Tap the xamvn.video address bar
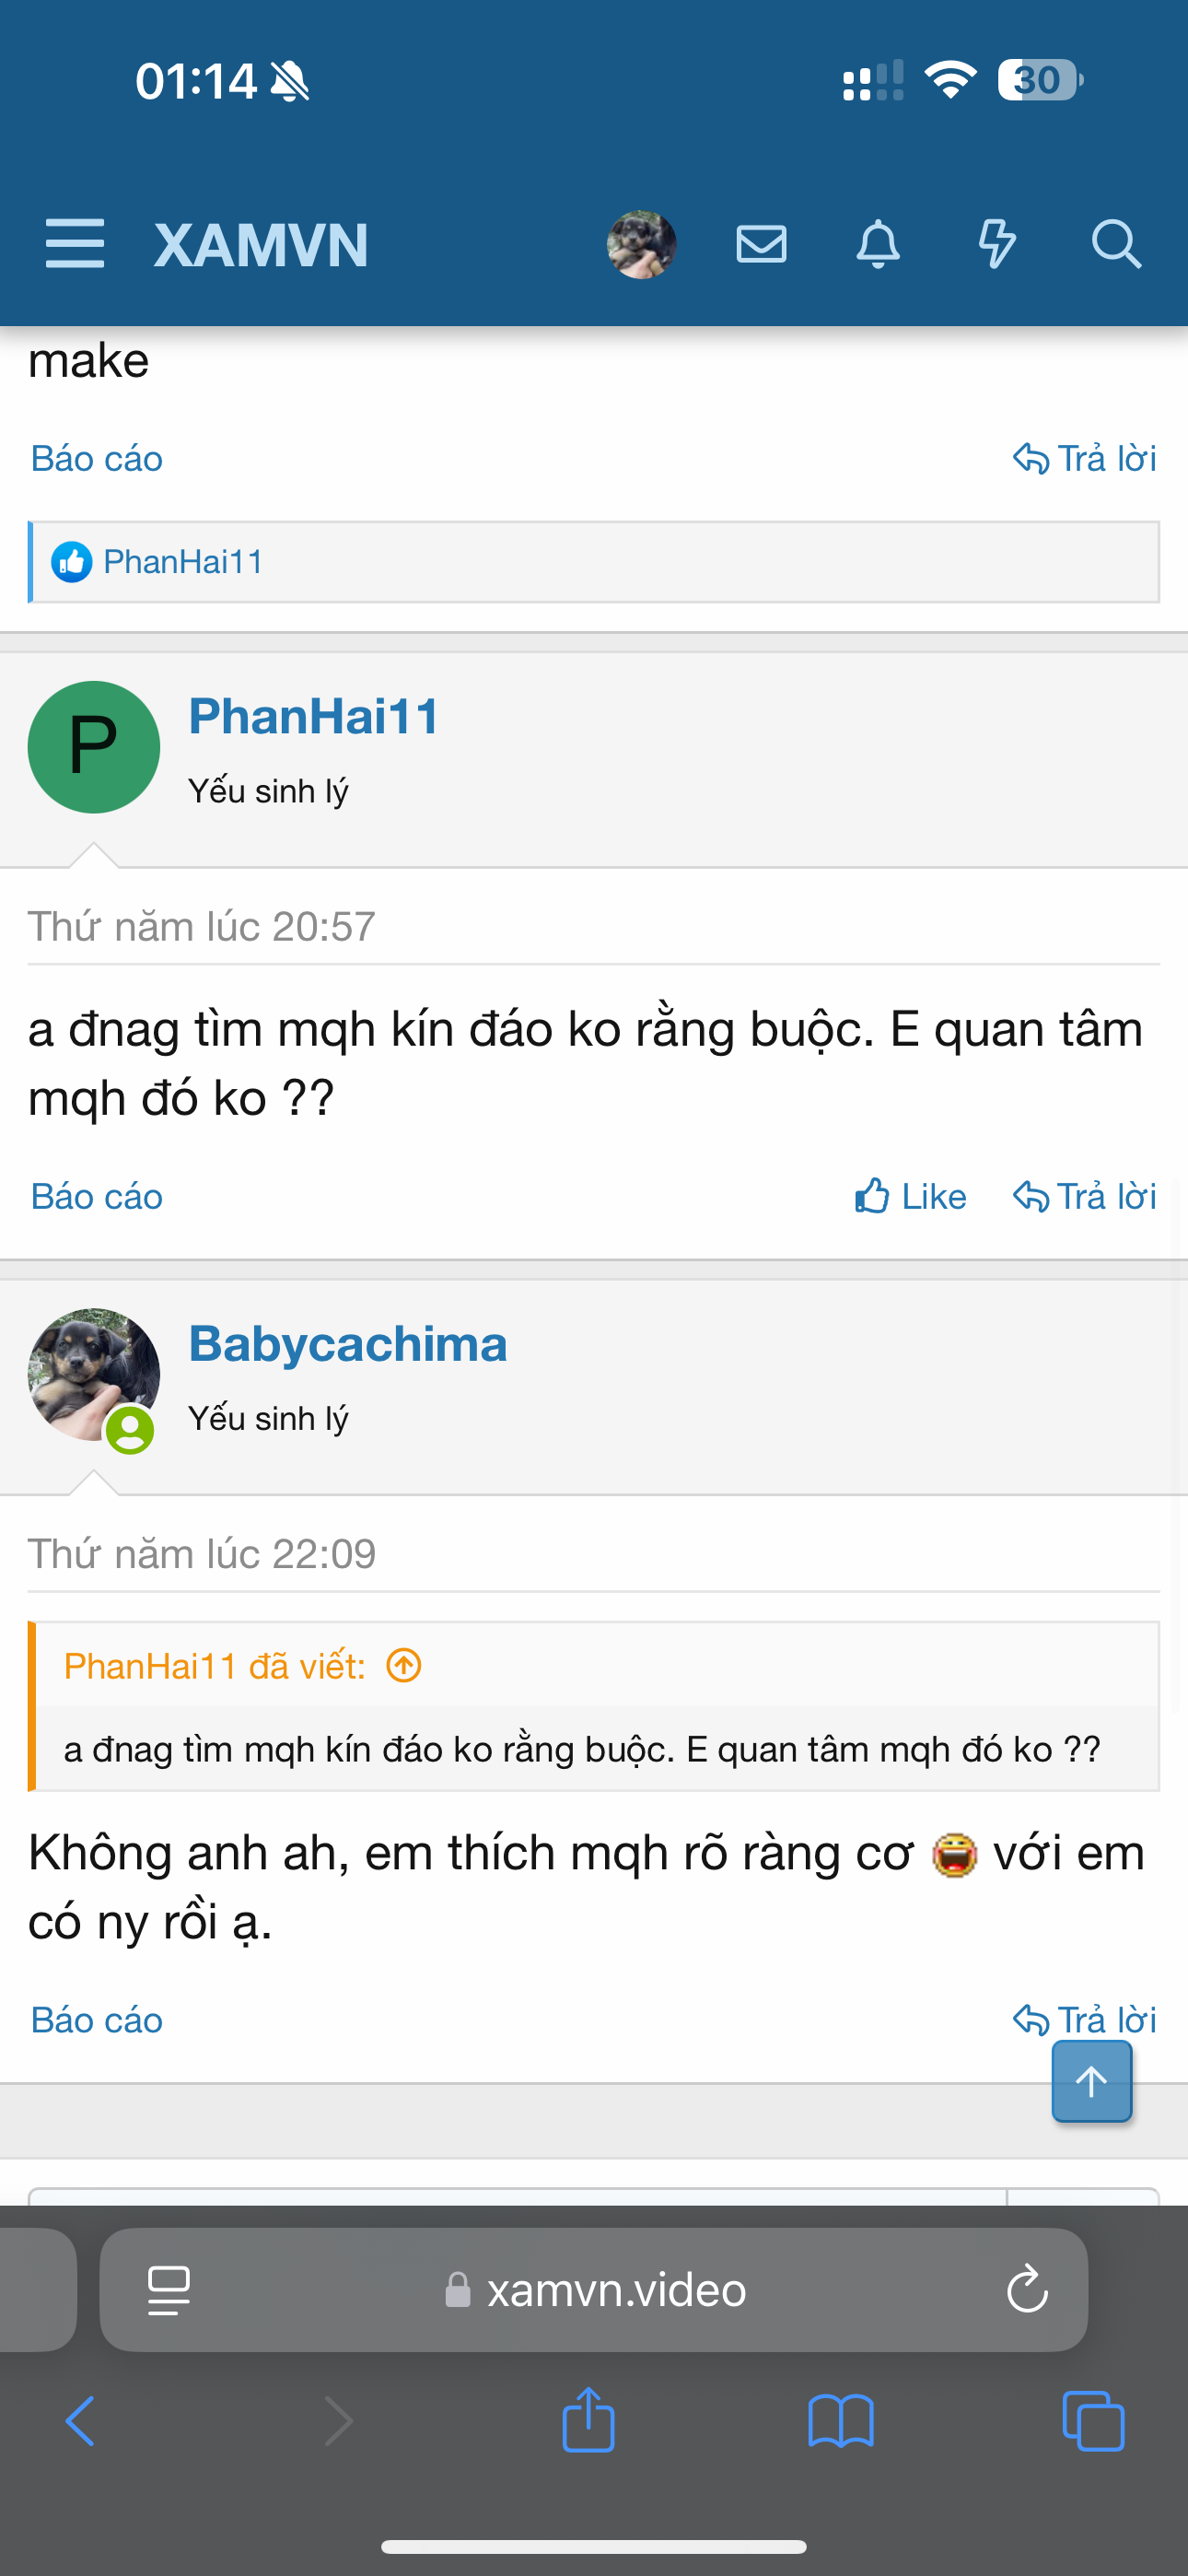 (616, 2289)
